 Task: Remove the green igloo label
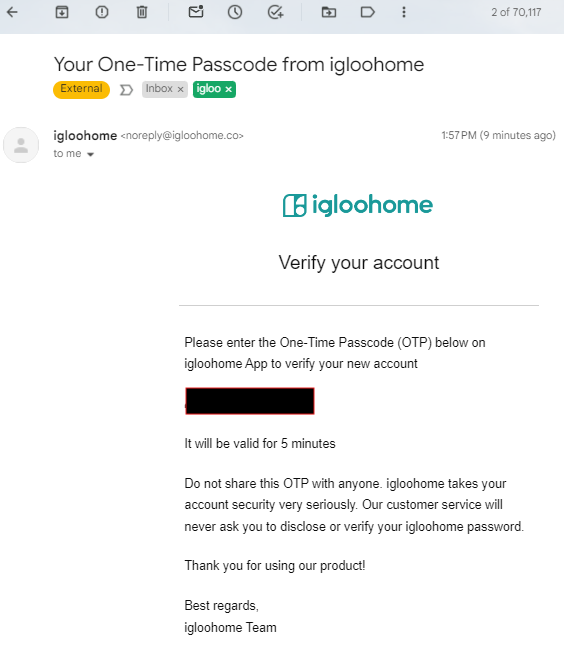[229, 89]
